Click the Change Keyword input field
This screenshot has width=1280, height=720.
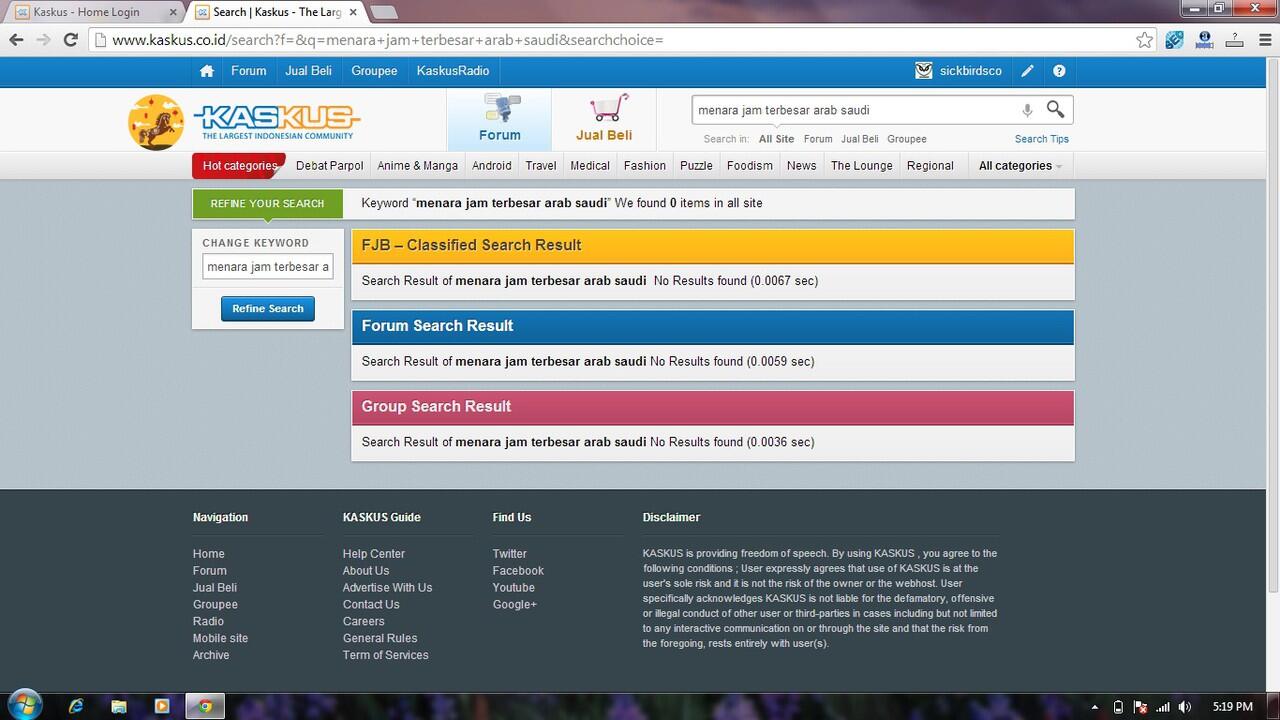(x=268, y=267)
